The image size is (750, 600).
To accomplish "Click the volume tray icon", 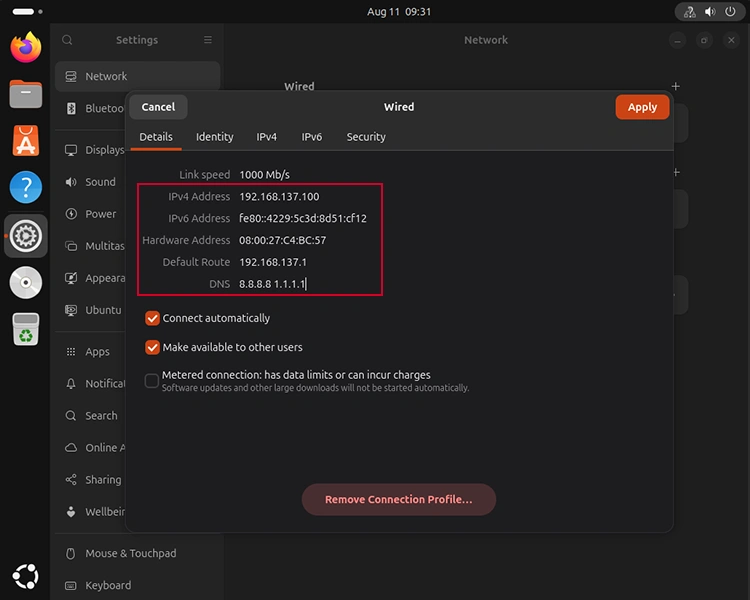I will [x=710, y=11].
